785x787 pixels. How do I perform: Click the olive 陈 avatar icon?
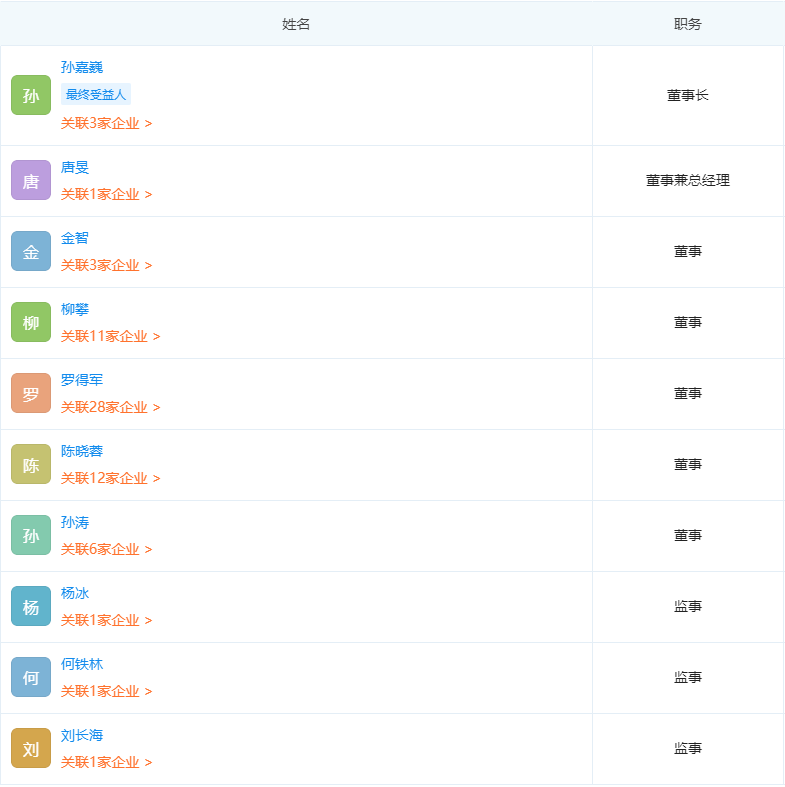(31, 464)
